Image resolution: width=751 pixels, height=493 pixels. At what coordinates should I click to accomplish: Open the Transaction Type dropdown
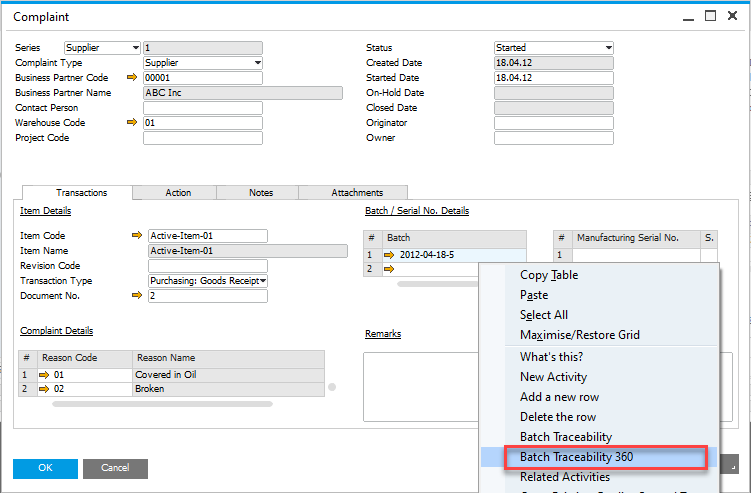(x=262, y=281)
